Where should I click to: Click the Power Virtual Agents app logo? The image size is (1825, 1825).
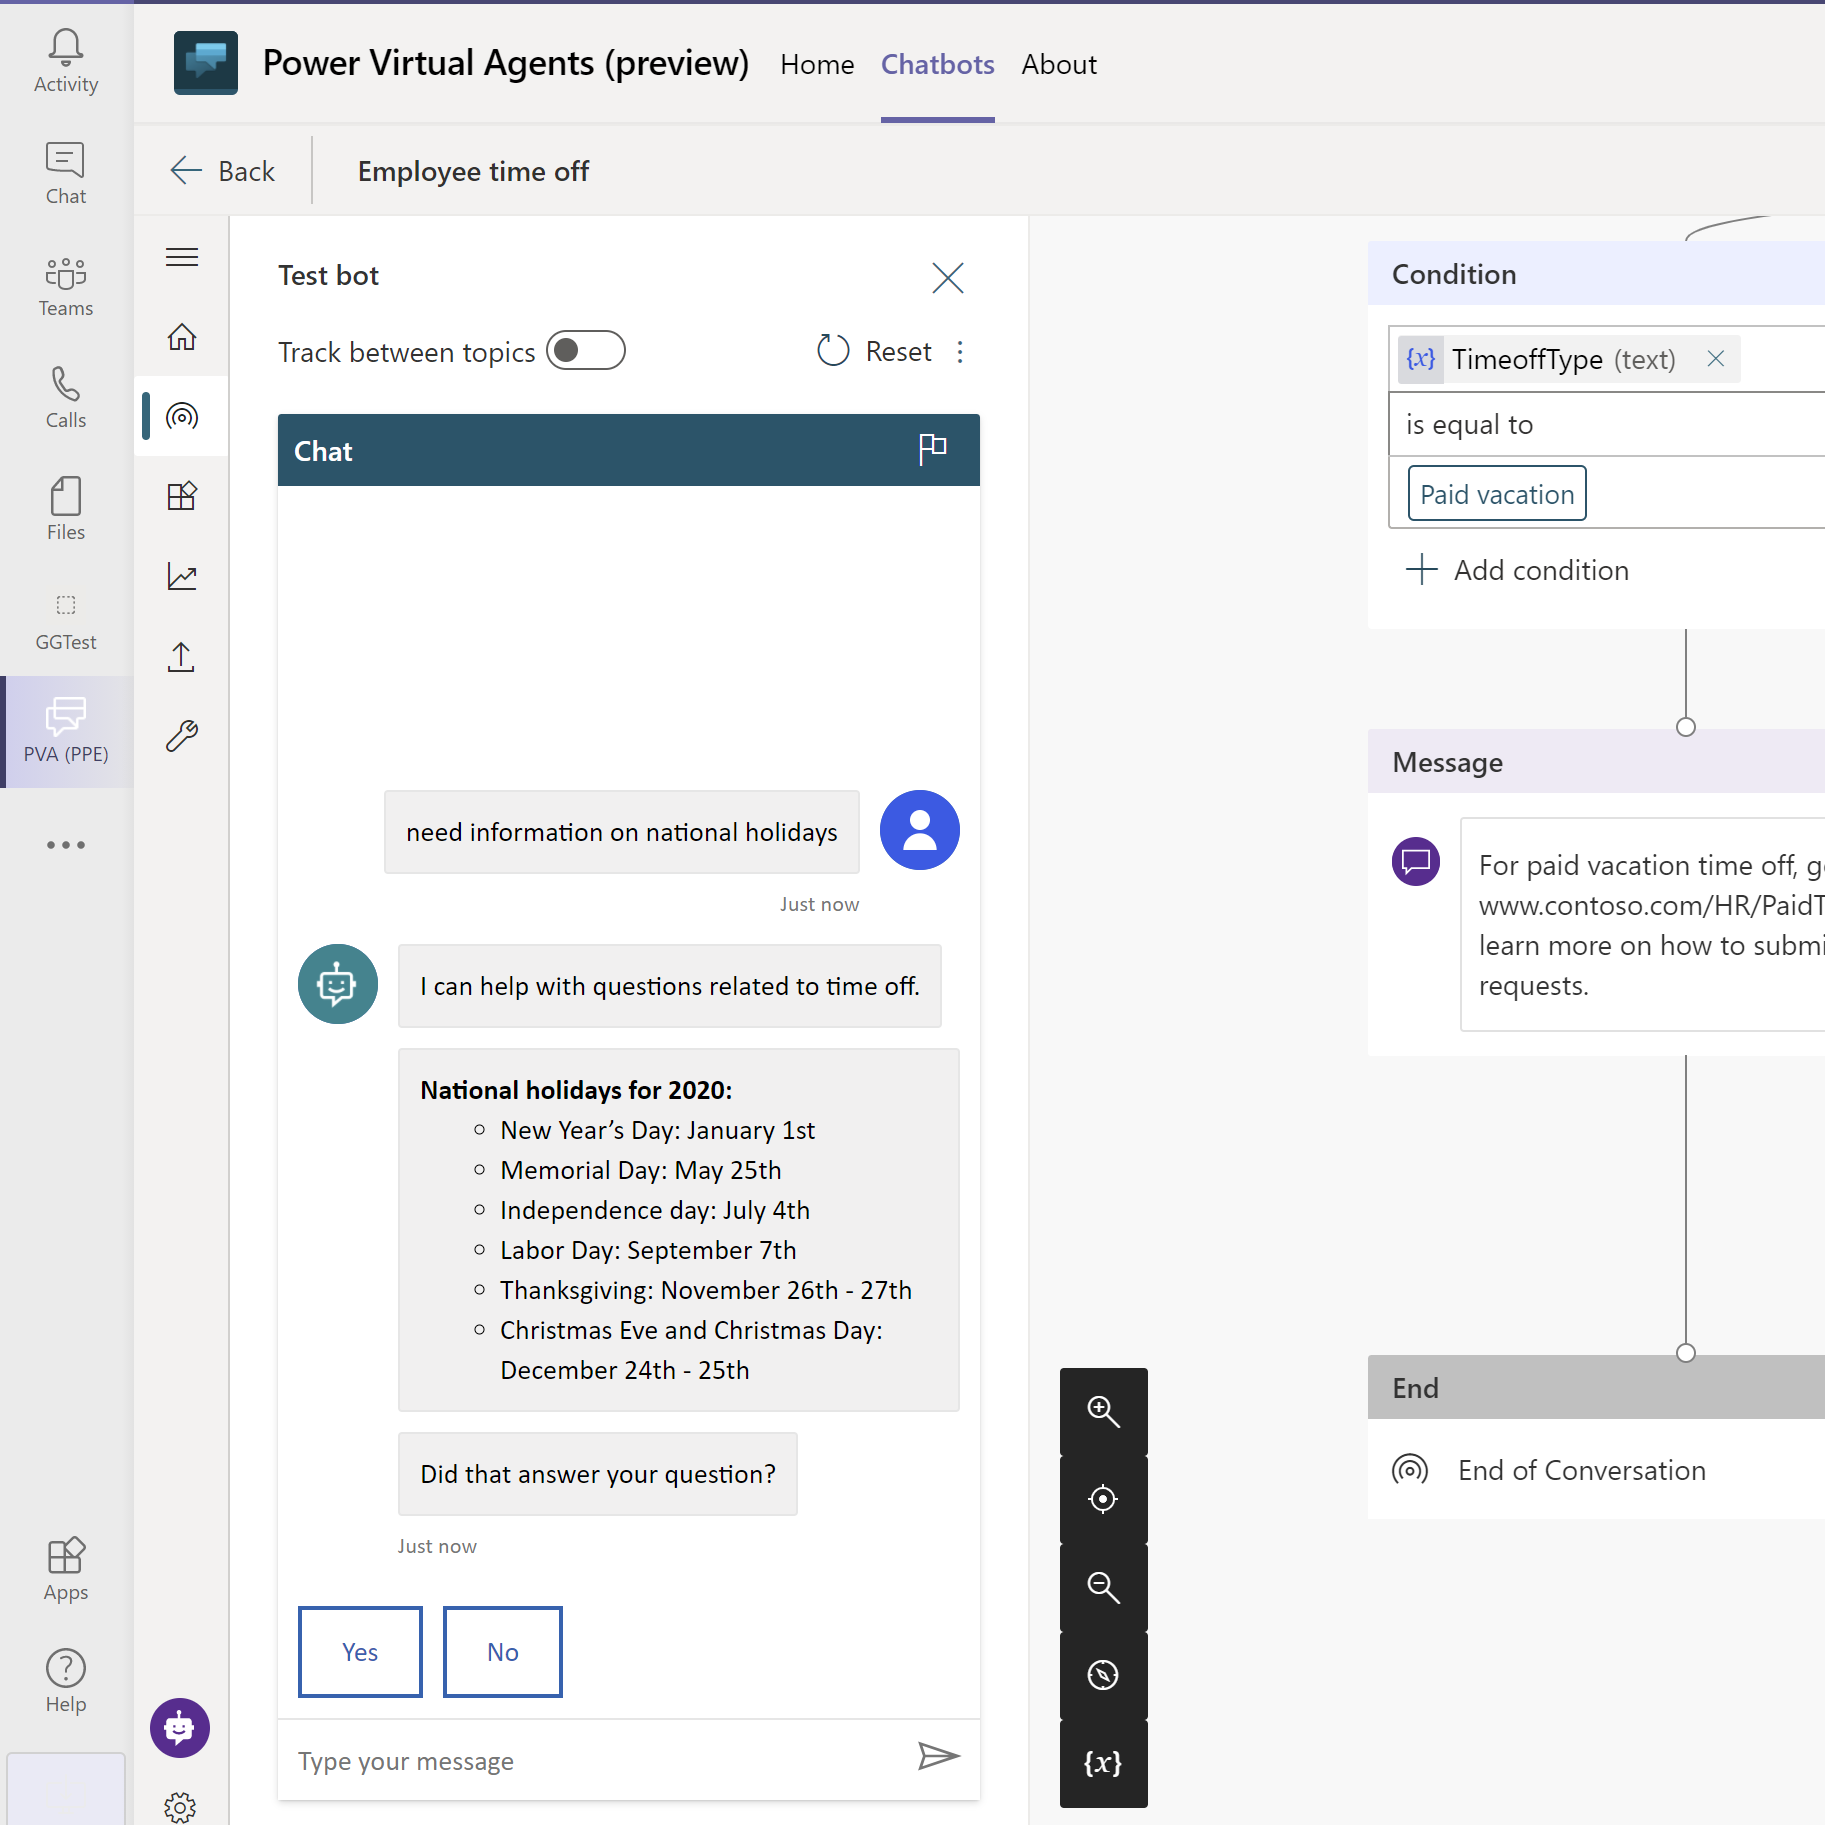206,63
